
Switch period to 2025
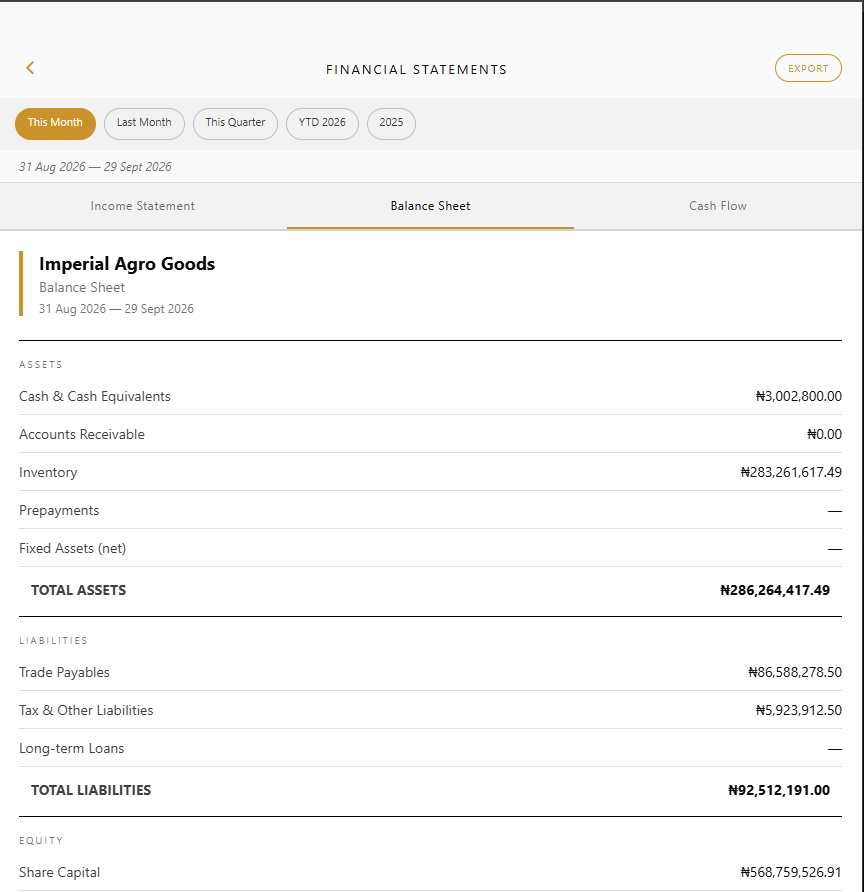391,123
